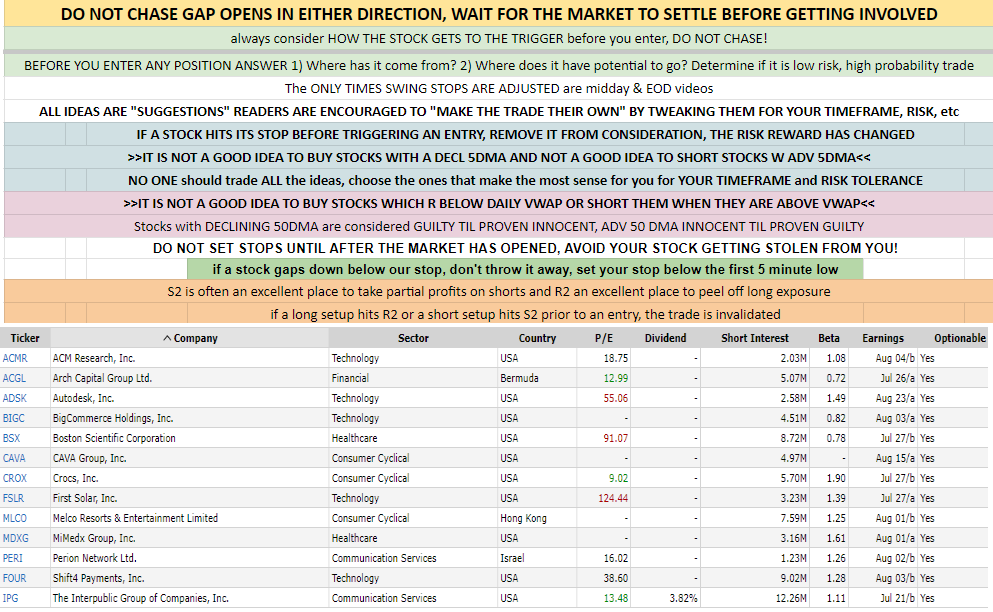Click the Jul 26/a earnings date

pyautogui.click(x=897, y=378)
